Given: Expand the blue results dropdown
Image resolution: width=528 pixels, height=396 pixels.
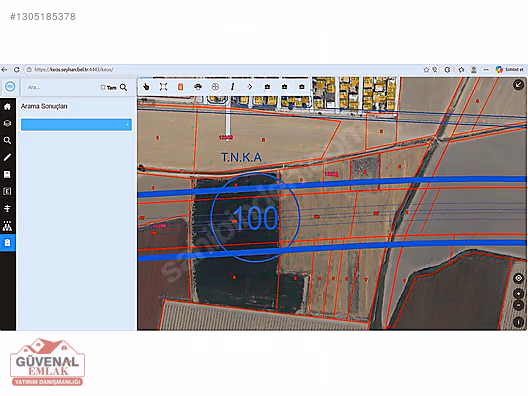Looking at the screenshot, I should [76, 125].
